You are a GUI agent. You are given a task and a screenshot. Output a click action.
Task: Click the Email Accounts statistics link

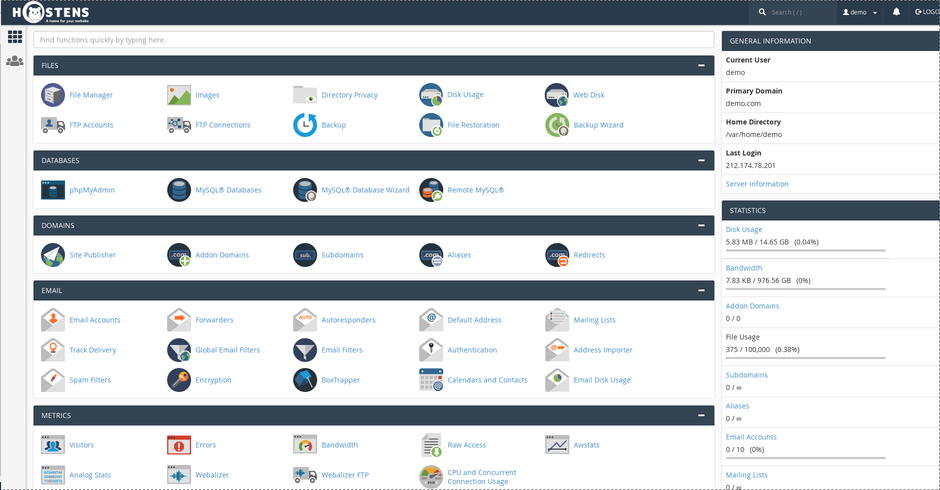(x=751, y=437)
